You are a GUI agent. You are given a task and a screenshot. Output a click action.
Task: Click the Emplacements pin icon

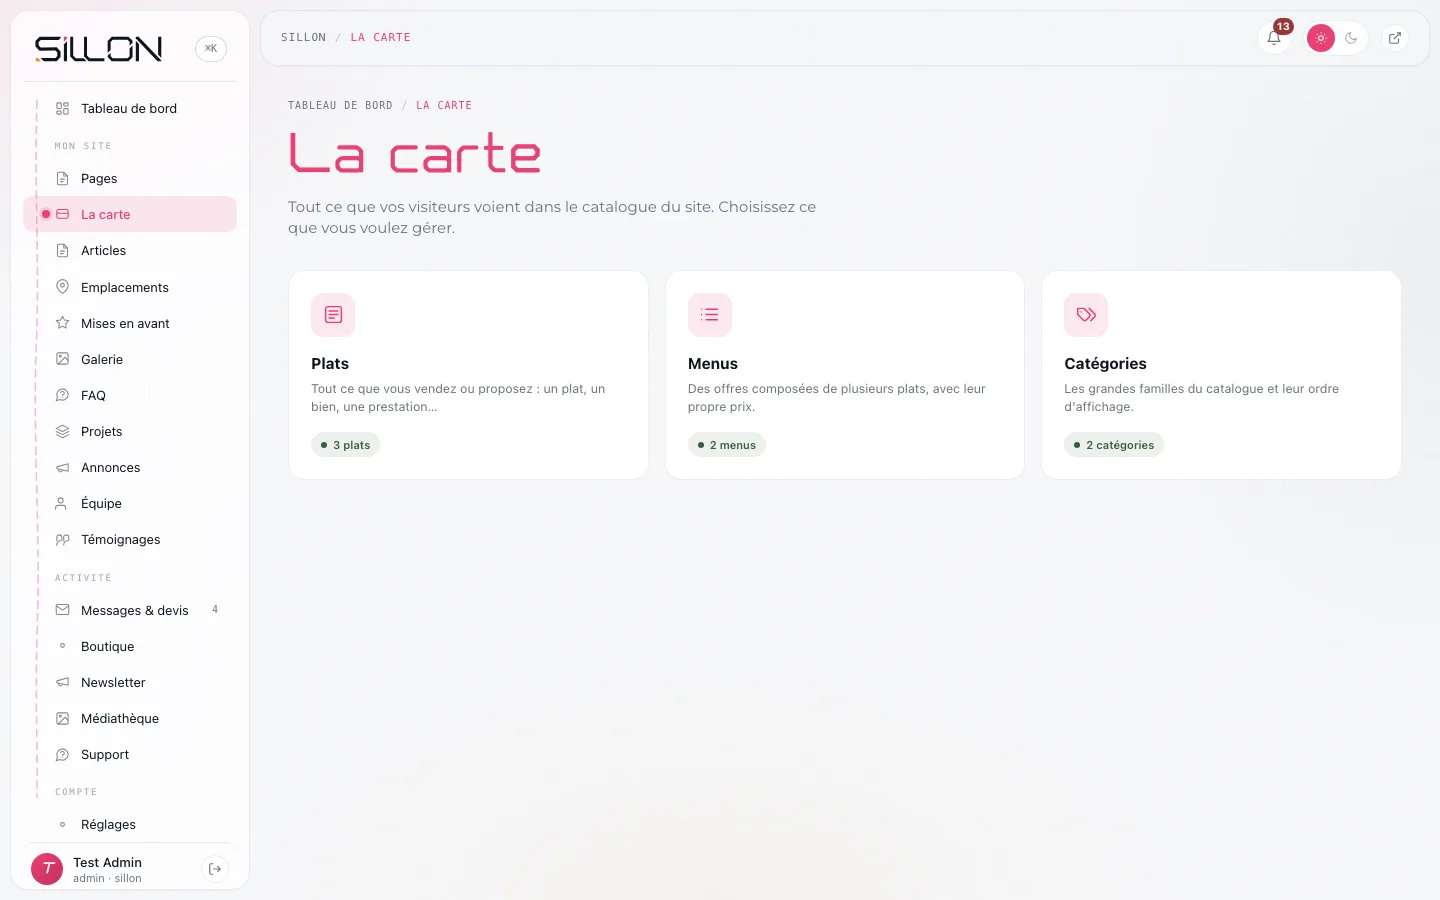pos(62,287)
